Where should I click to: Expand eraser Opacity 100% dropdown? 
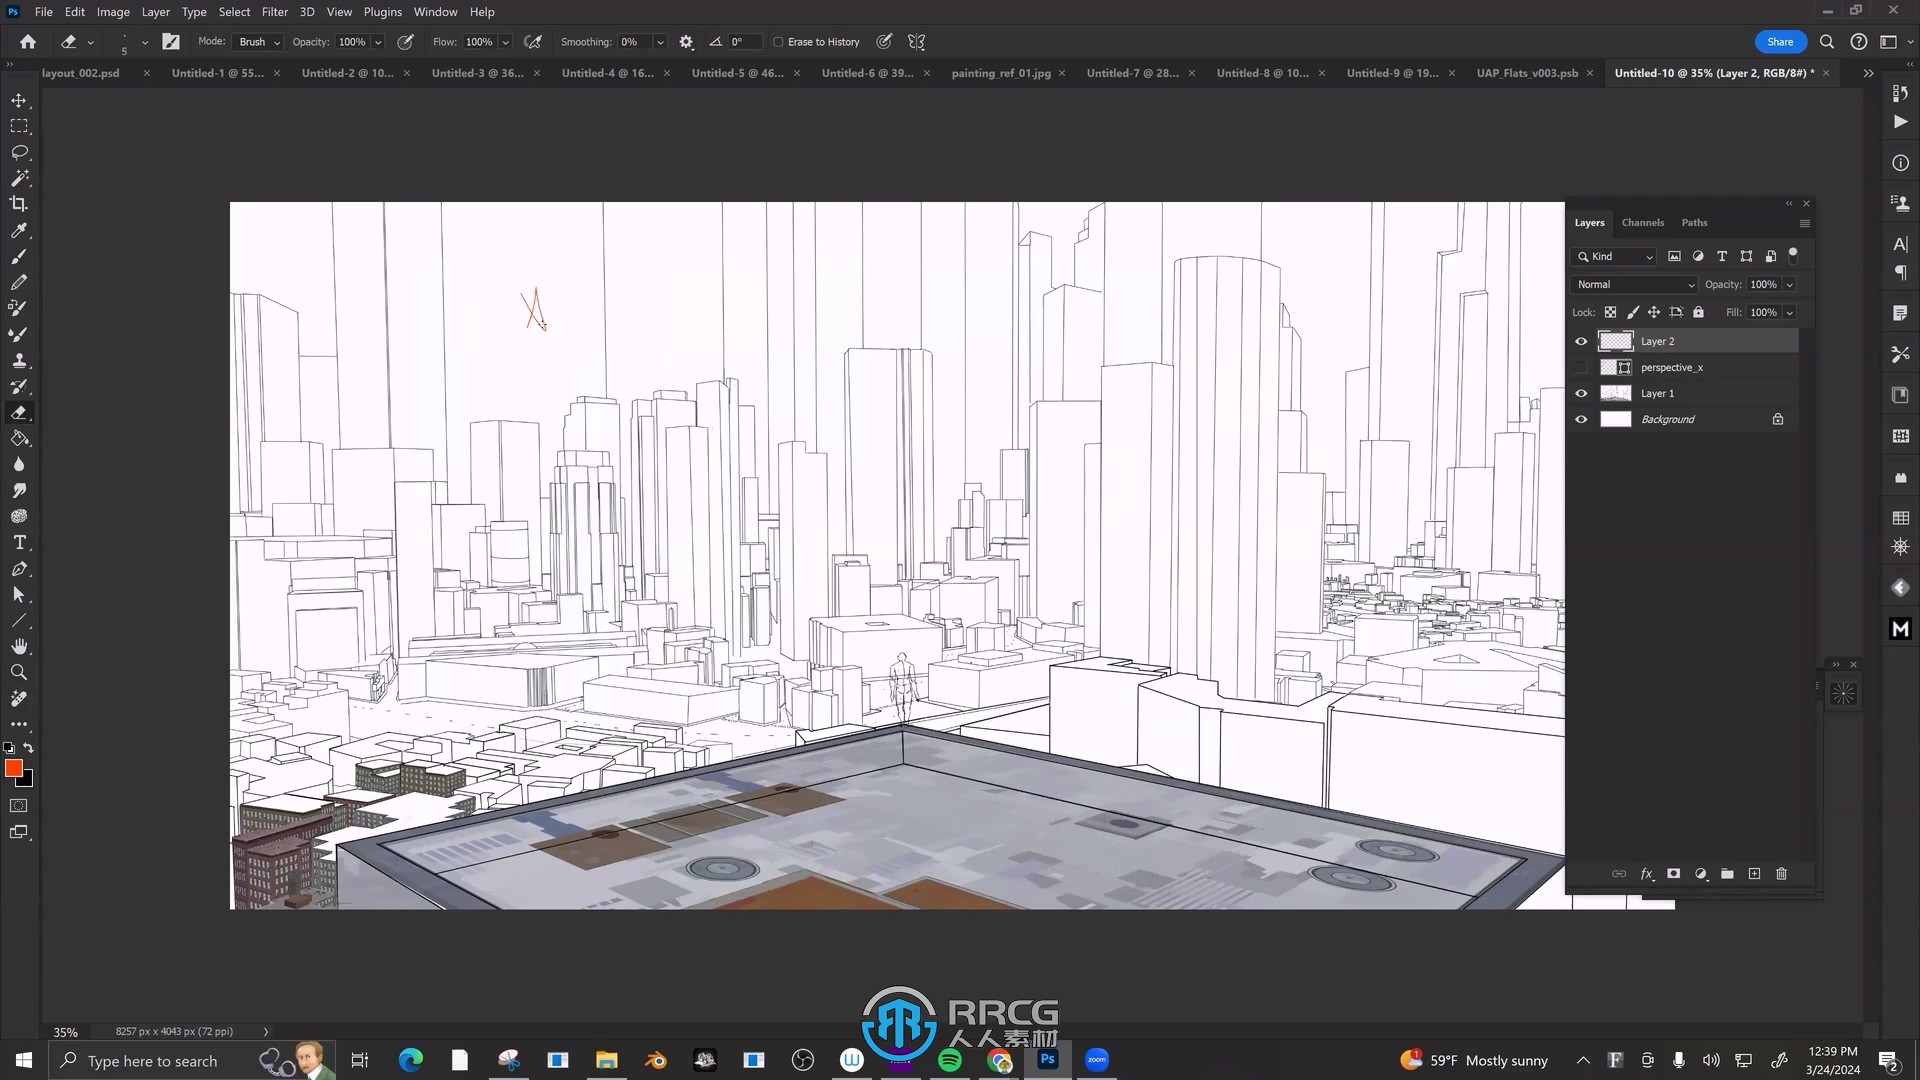[x=378, y=42]
